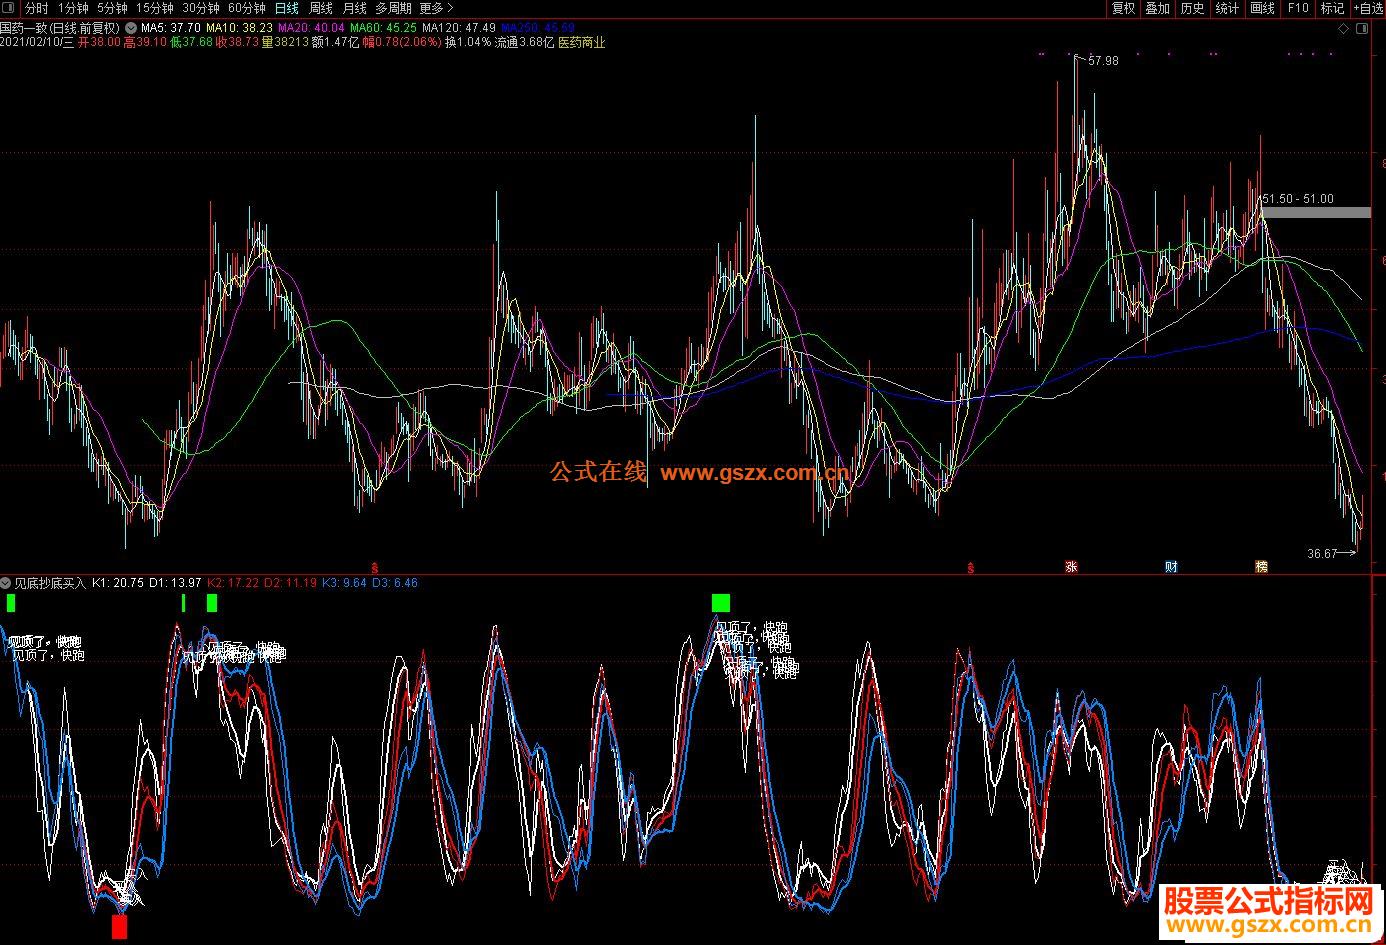This screenshot has height=945, width=1386.
Task: Click the 36.67 low price label
Action: (x=1322, y=553)
